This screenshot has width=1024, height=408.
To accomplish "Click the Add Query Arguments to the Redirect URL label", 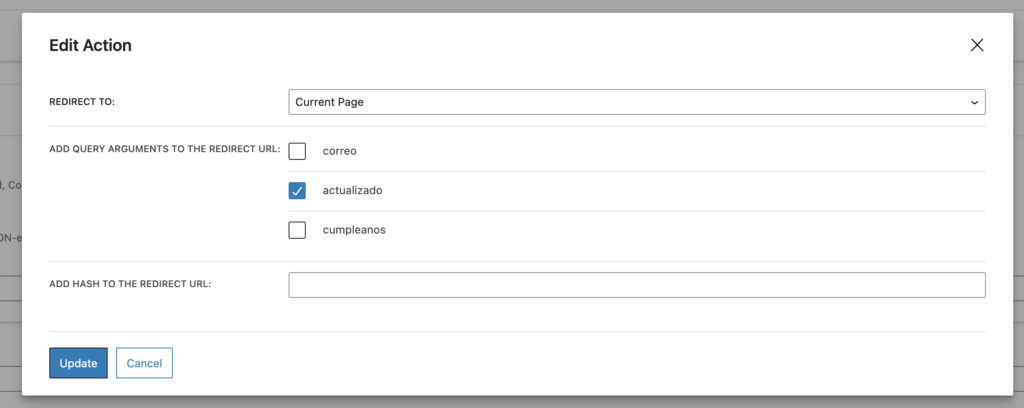I will [x=164, y=149].
